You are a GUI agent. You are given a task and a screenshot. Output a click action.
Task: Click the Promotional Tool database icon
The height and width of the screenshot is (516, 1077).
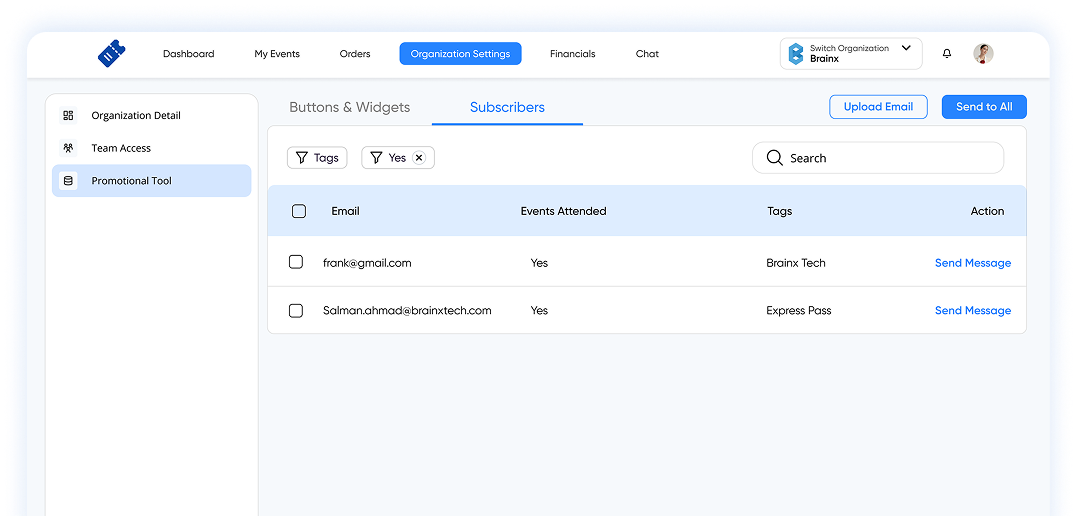(68, 181)
